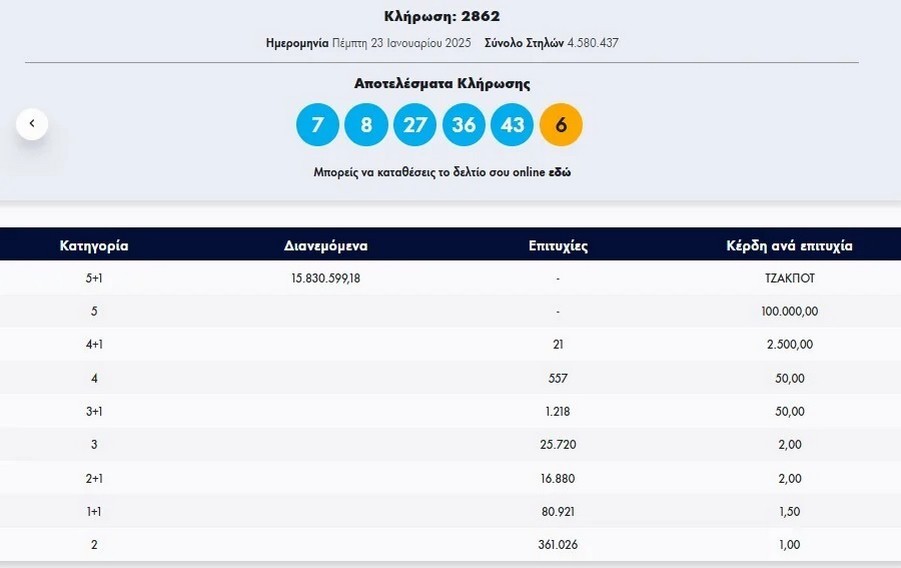Click the blue ball number 7
901x568 pixels.
(318, 125)
